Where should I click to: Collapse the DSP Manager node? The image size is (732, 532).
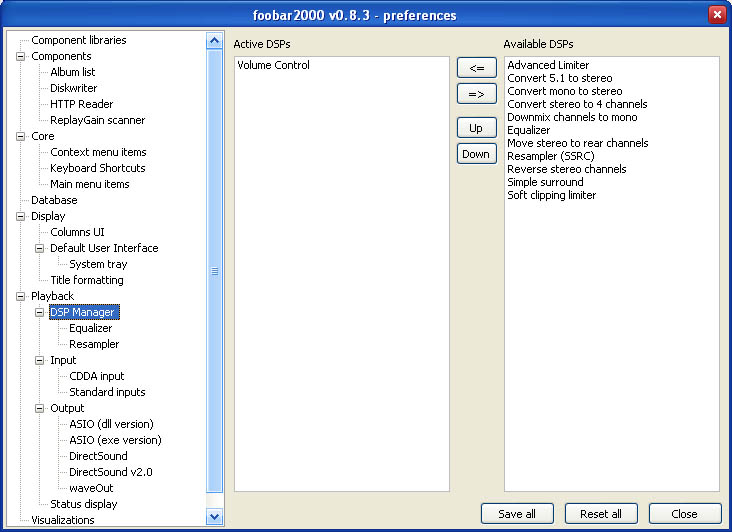coord(40,312)
